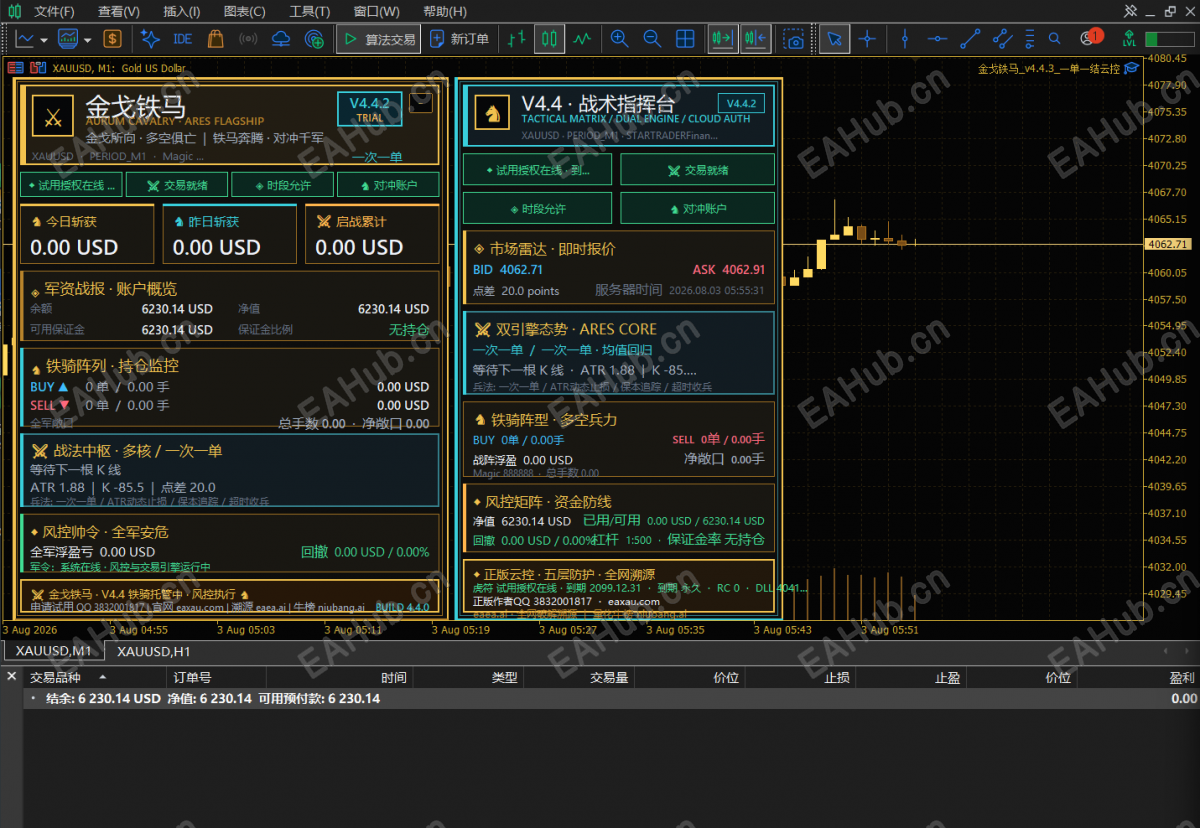The width and height of the screenshot is (1200, 828).
Task: Click the signals broadcast icon
Action: pos(248,39)
